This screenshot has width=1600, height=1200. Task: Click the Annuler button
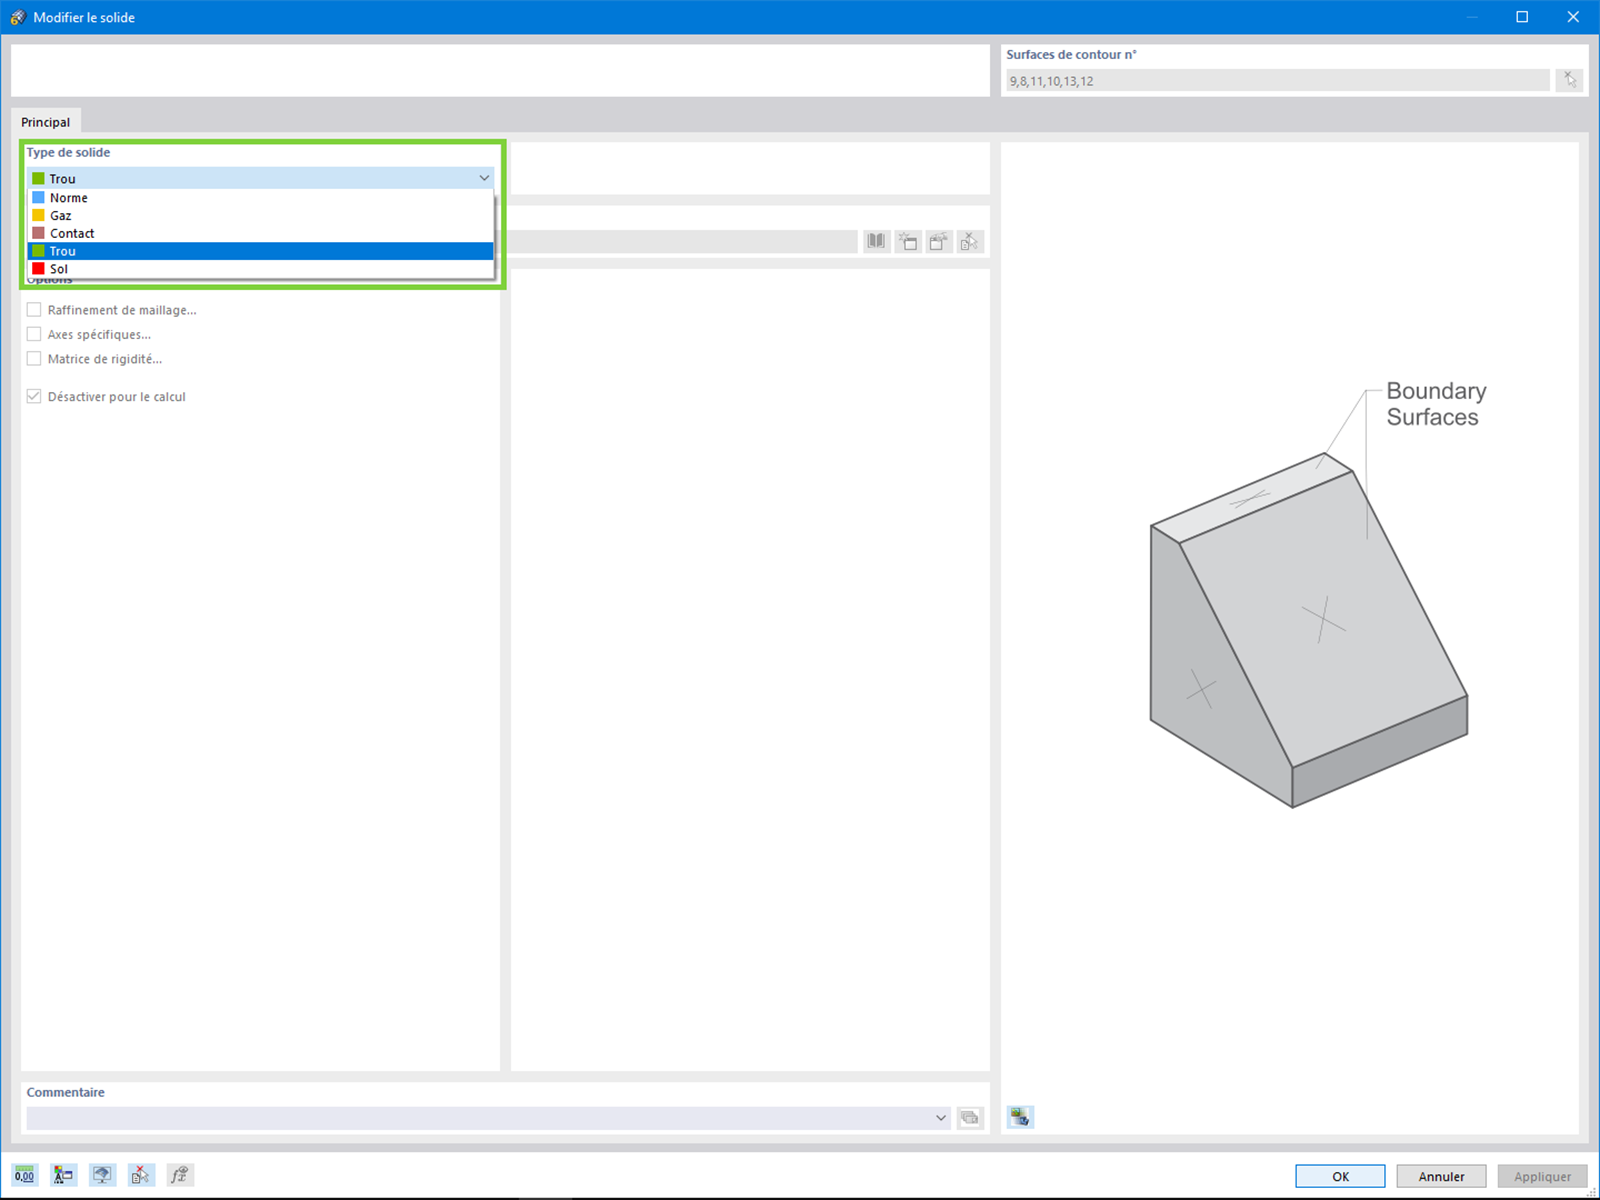click(x=1441, y=1176)
